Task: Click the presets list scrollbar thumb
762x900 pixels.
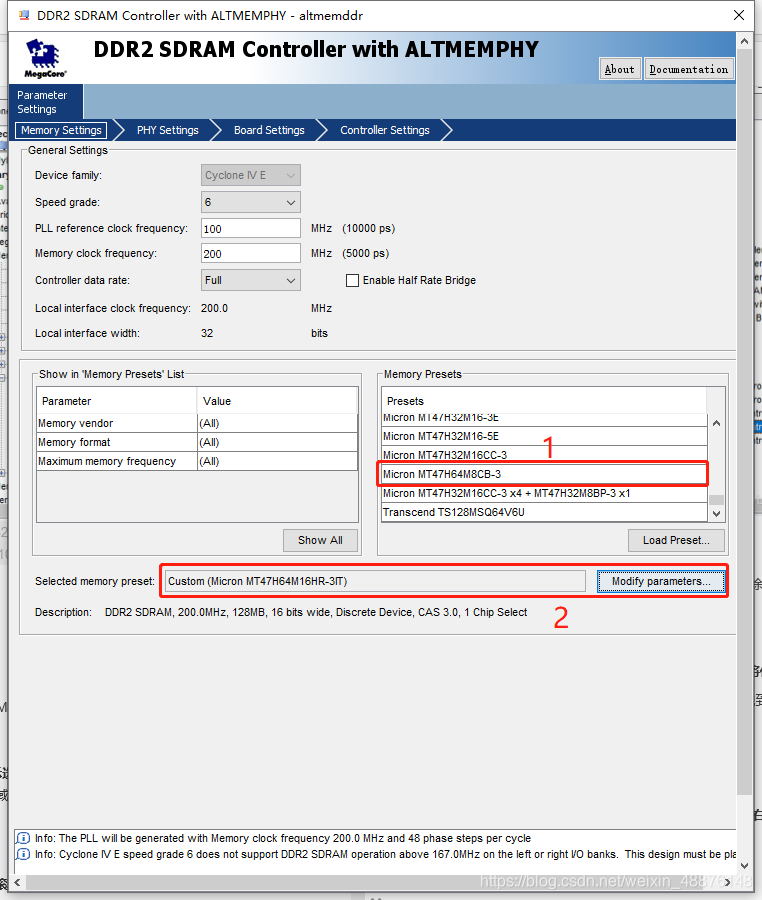Action: click(716, 500)
